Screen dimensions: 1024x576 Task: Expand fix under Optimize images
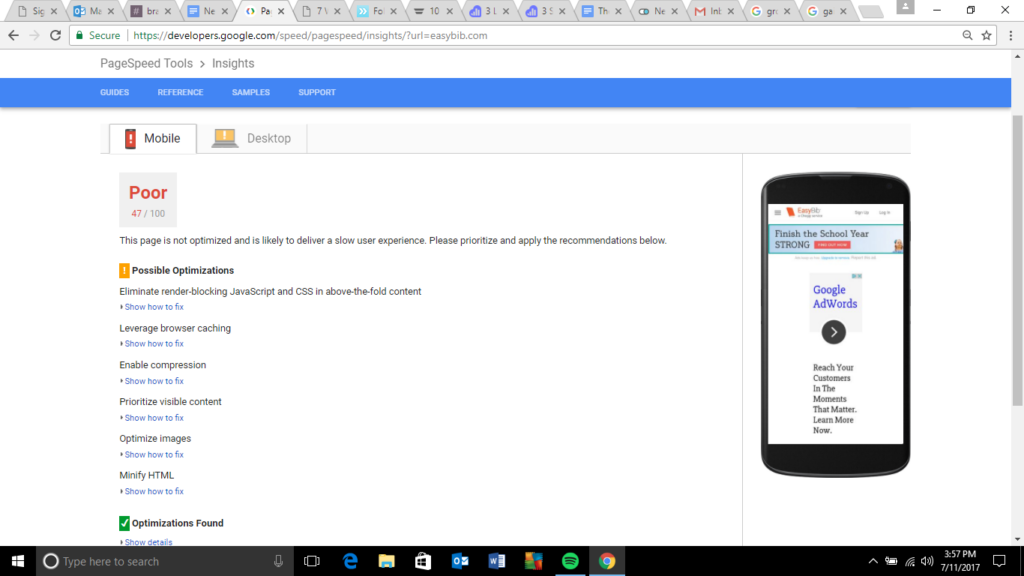(153, 455)
